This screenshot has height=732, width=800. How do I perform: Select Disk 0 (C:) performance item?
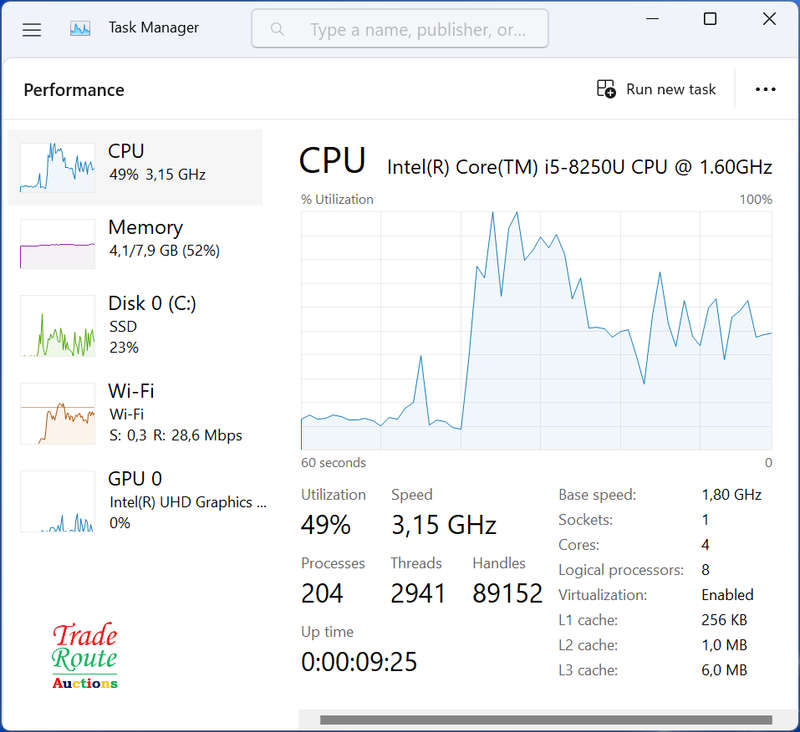[135, 325]
